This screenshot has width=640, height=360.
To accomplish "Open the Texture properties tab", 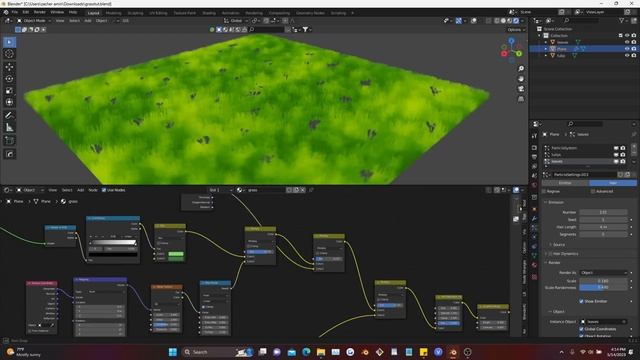I will coord(534,277).
